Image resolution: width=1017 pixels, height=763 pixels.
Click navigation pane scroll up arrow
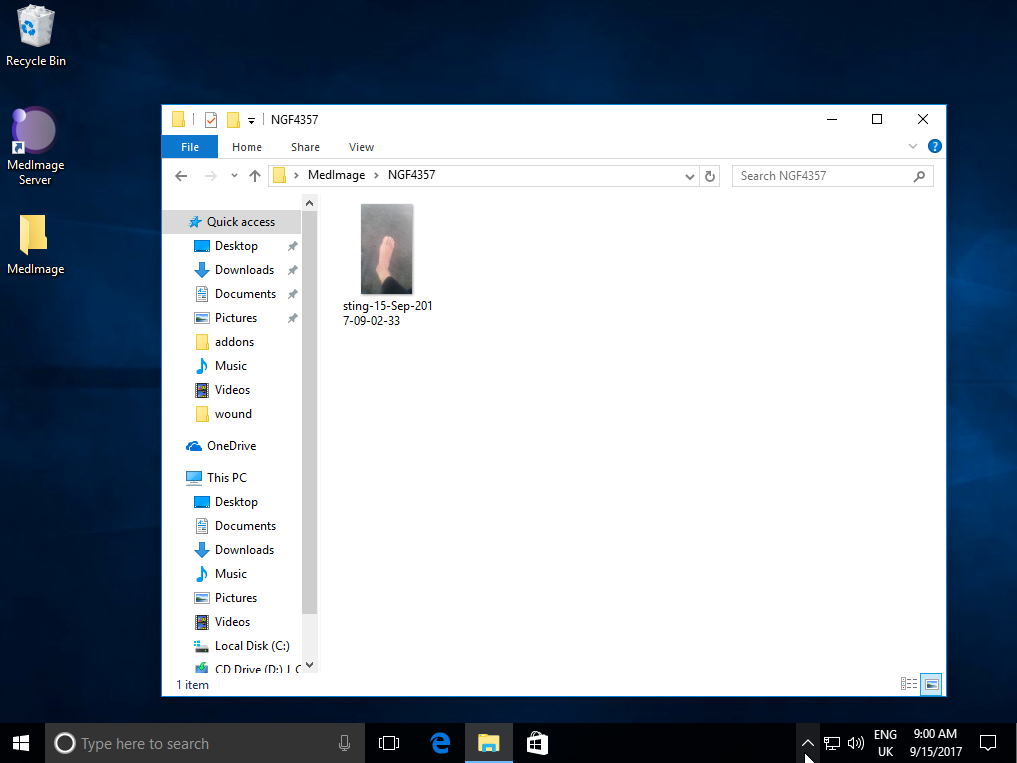coord(309,204)
